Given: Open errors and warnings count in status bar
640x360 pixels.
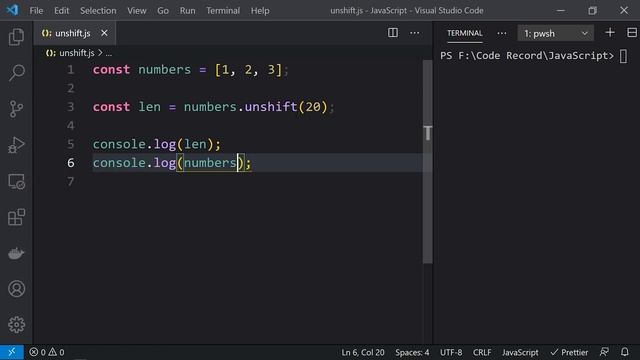Looking at the screenshot, I should [x=47, y=352].
